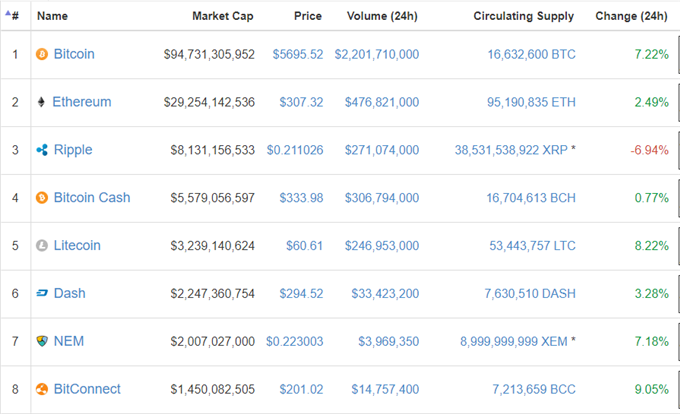Sort by rank number column

[15, 16]
